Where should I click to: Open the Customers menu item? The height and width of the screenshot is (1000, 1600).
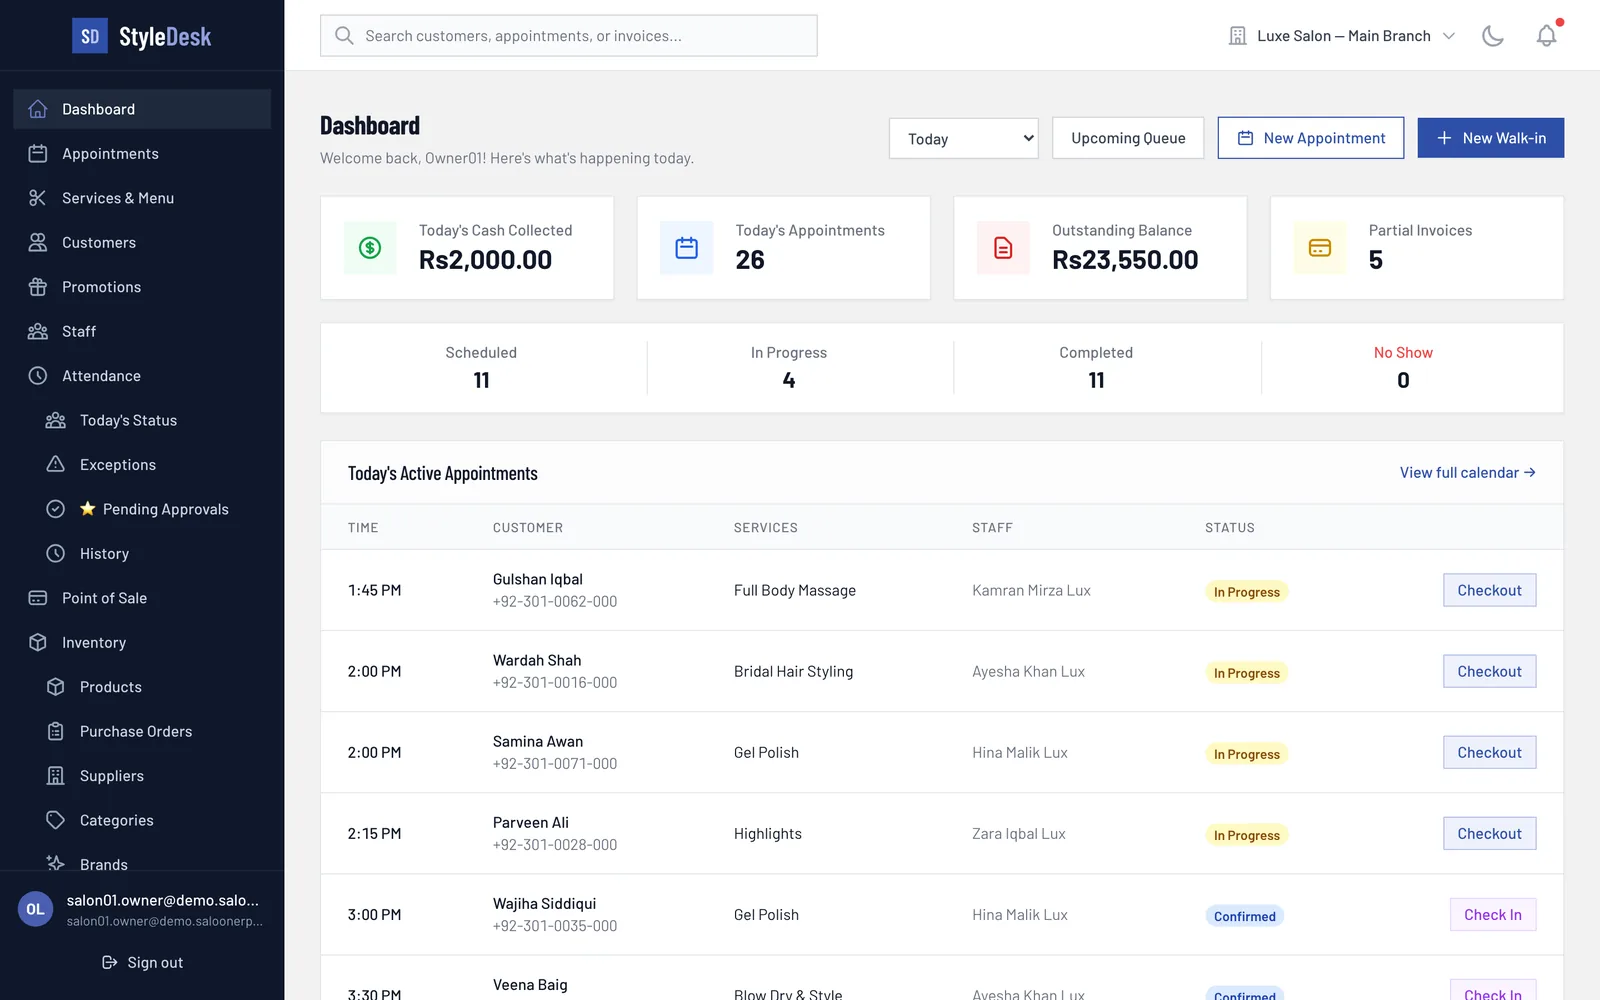coord(142,243)
